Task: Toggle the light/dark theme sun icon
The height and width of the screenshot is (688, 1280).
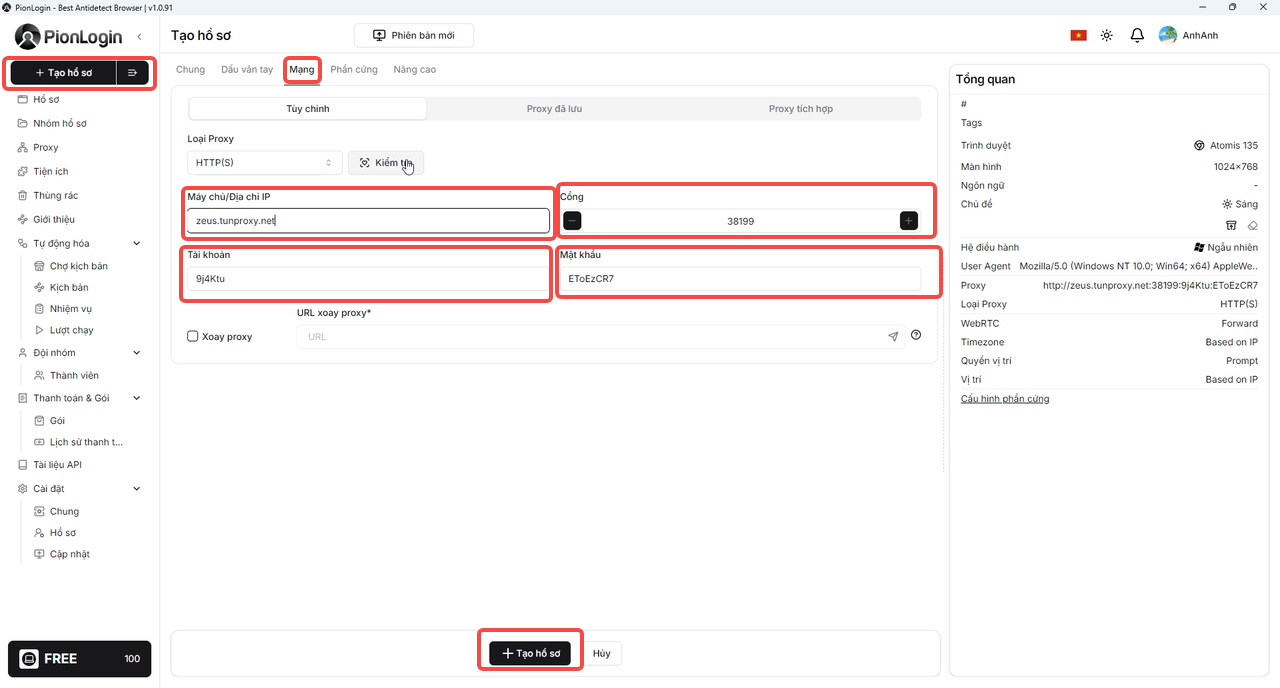Action: pyautogui.click(x=1107, y=35)
